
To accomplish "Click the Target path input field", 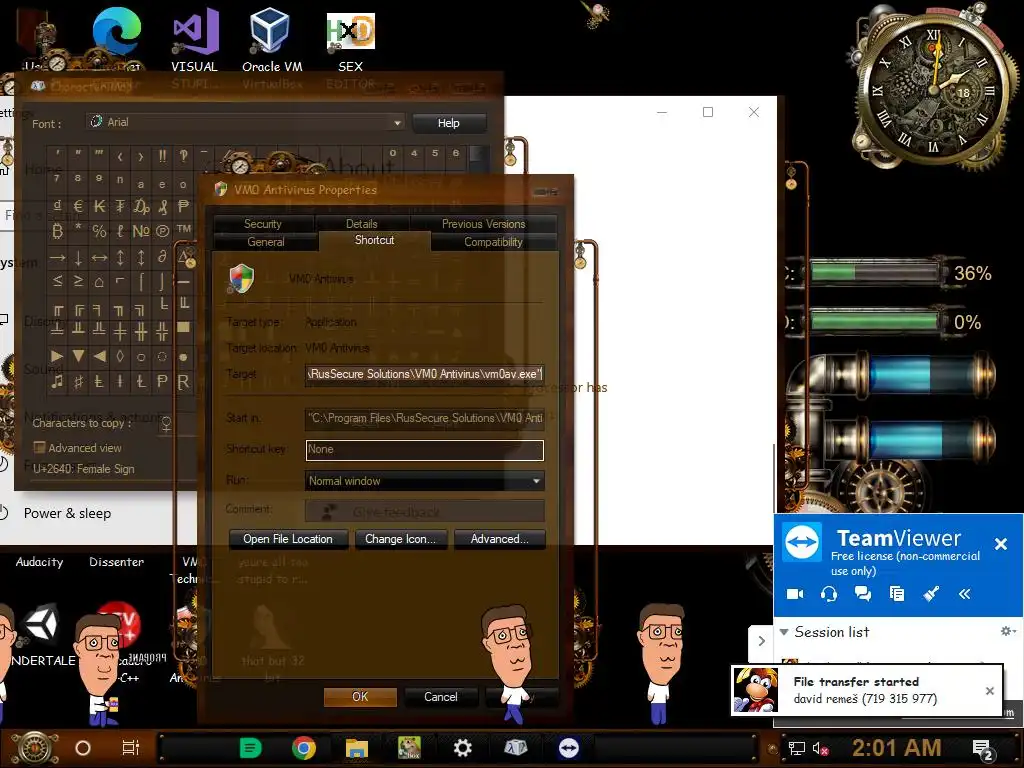I will pyautogui.click(x=424, y=374).
